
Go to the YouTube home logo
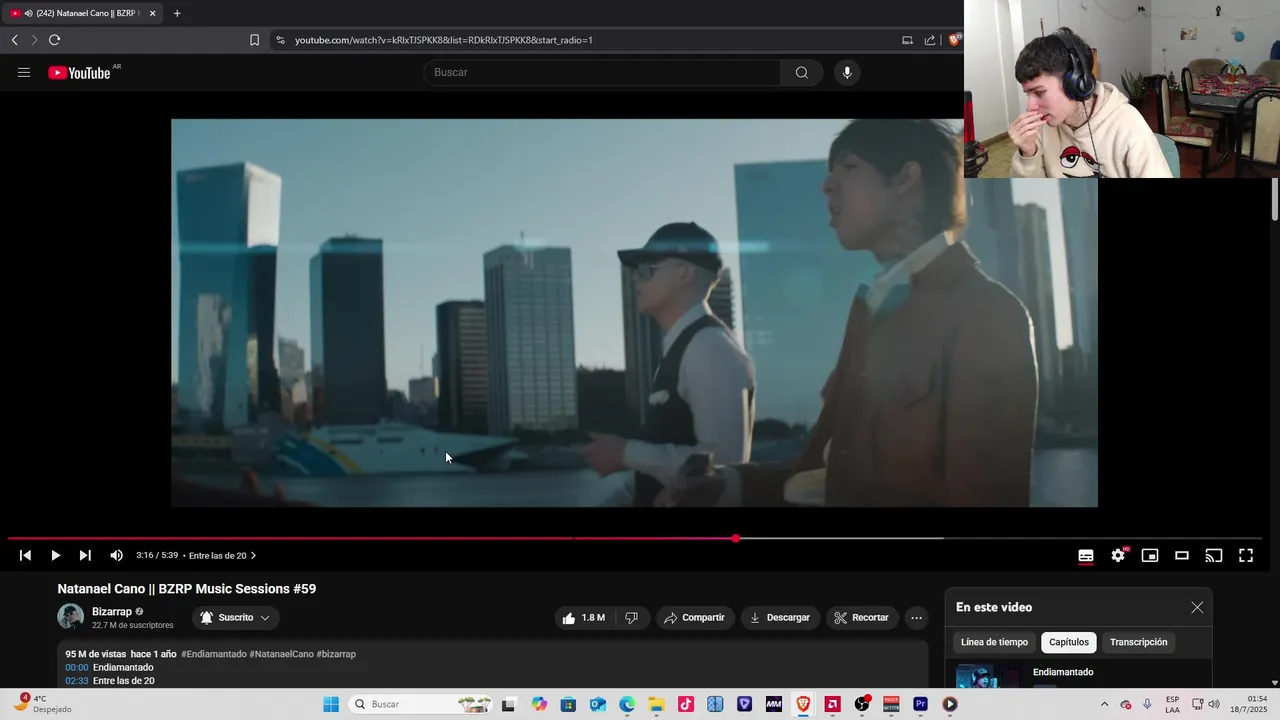click(80, 72)
